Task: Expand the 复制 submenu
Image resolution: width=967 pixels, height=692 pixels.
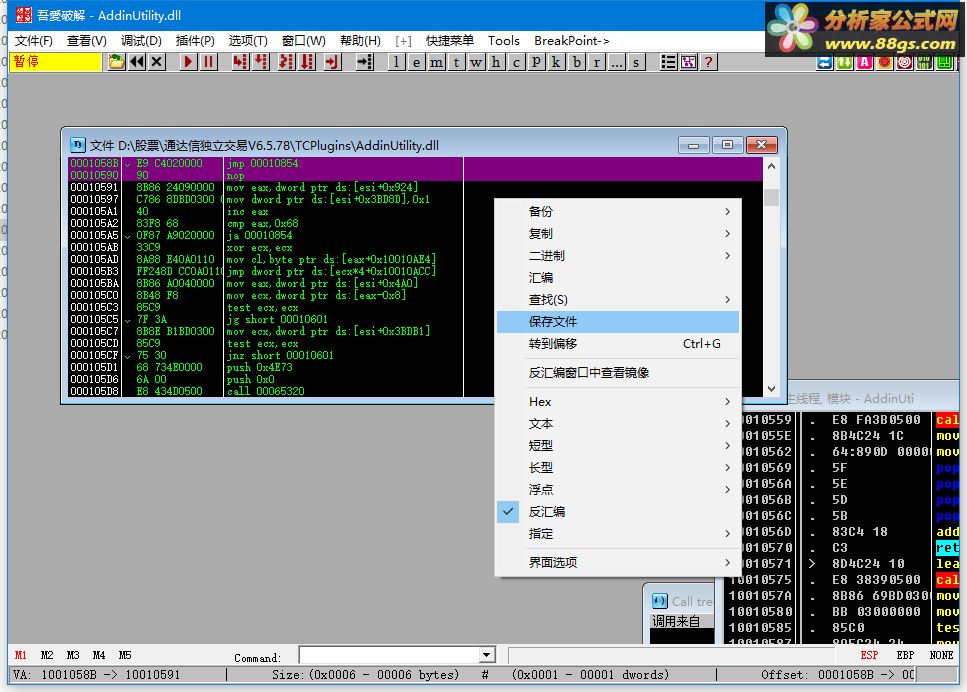Action: pos(617,234)
